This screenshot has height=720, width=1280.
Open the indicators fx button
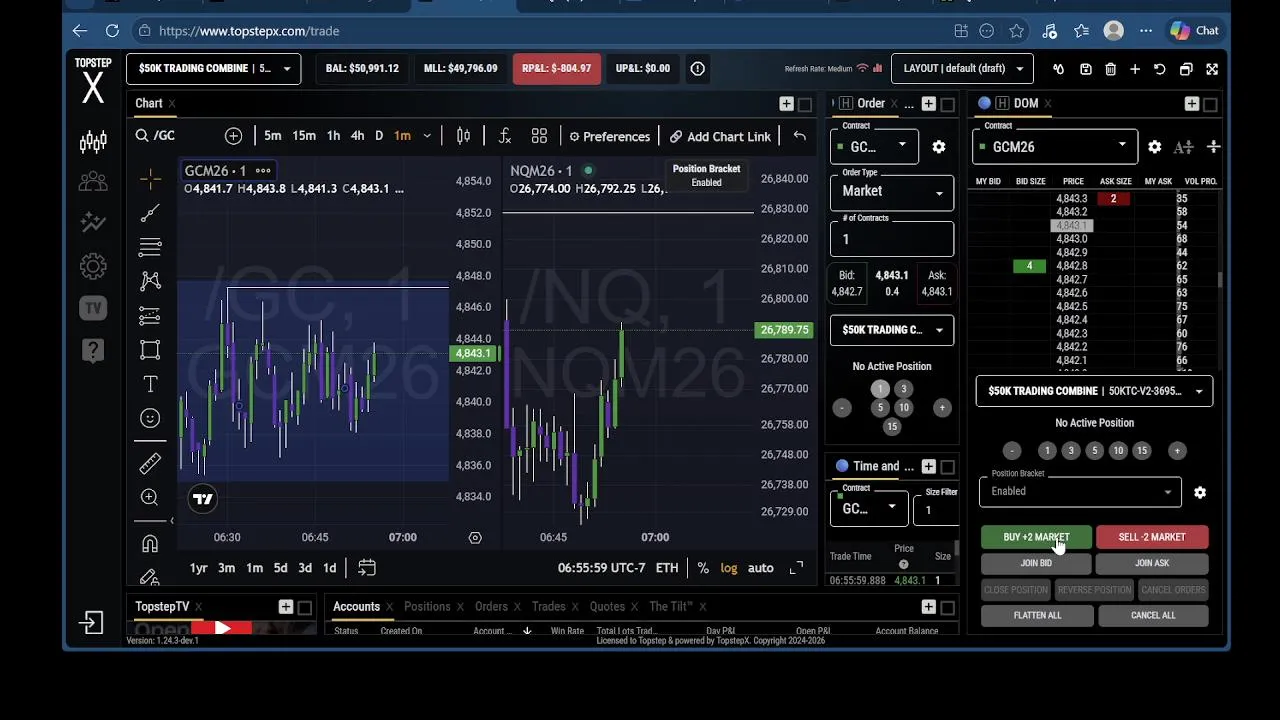tap(505, 136)
